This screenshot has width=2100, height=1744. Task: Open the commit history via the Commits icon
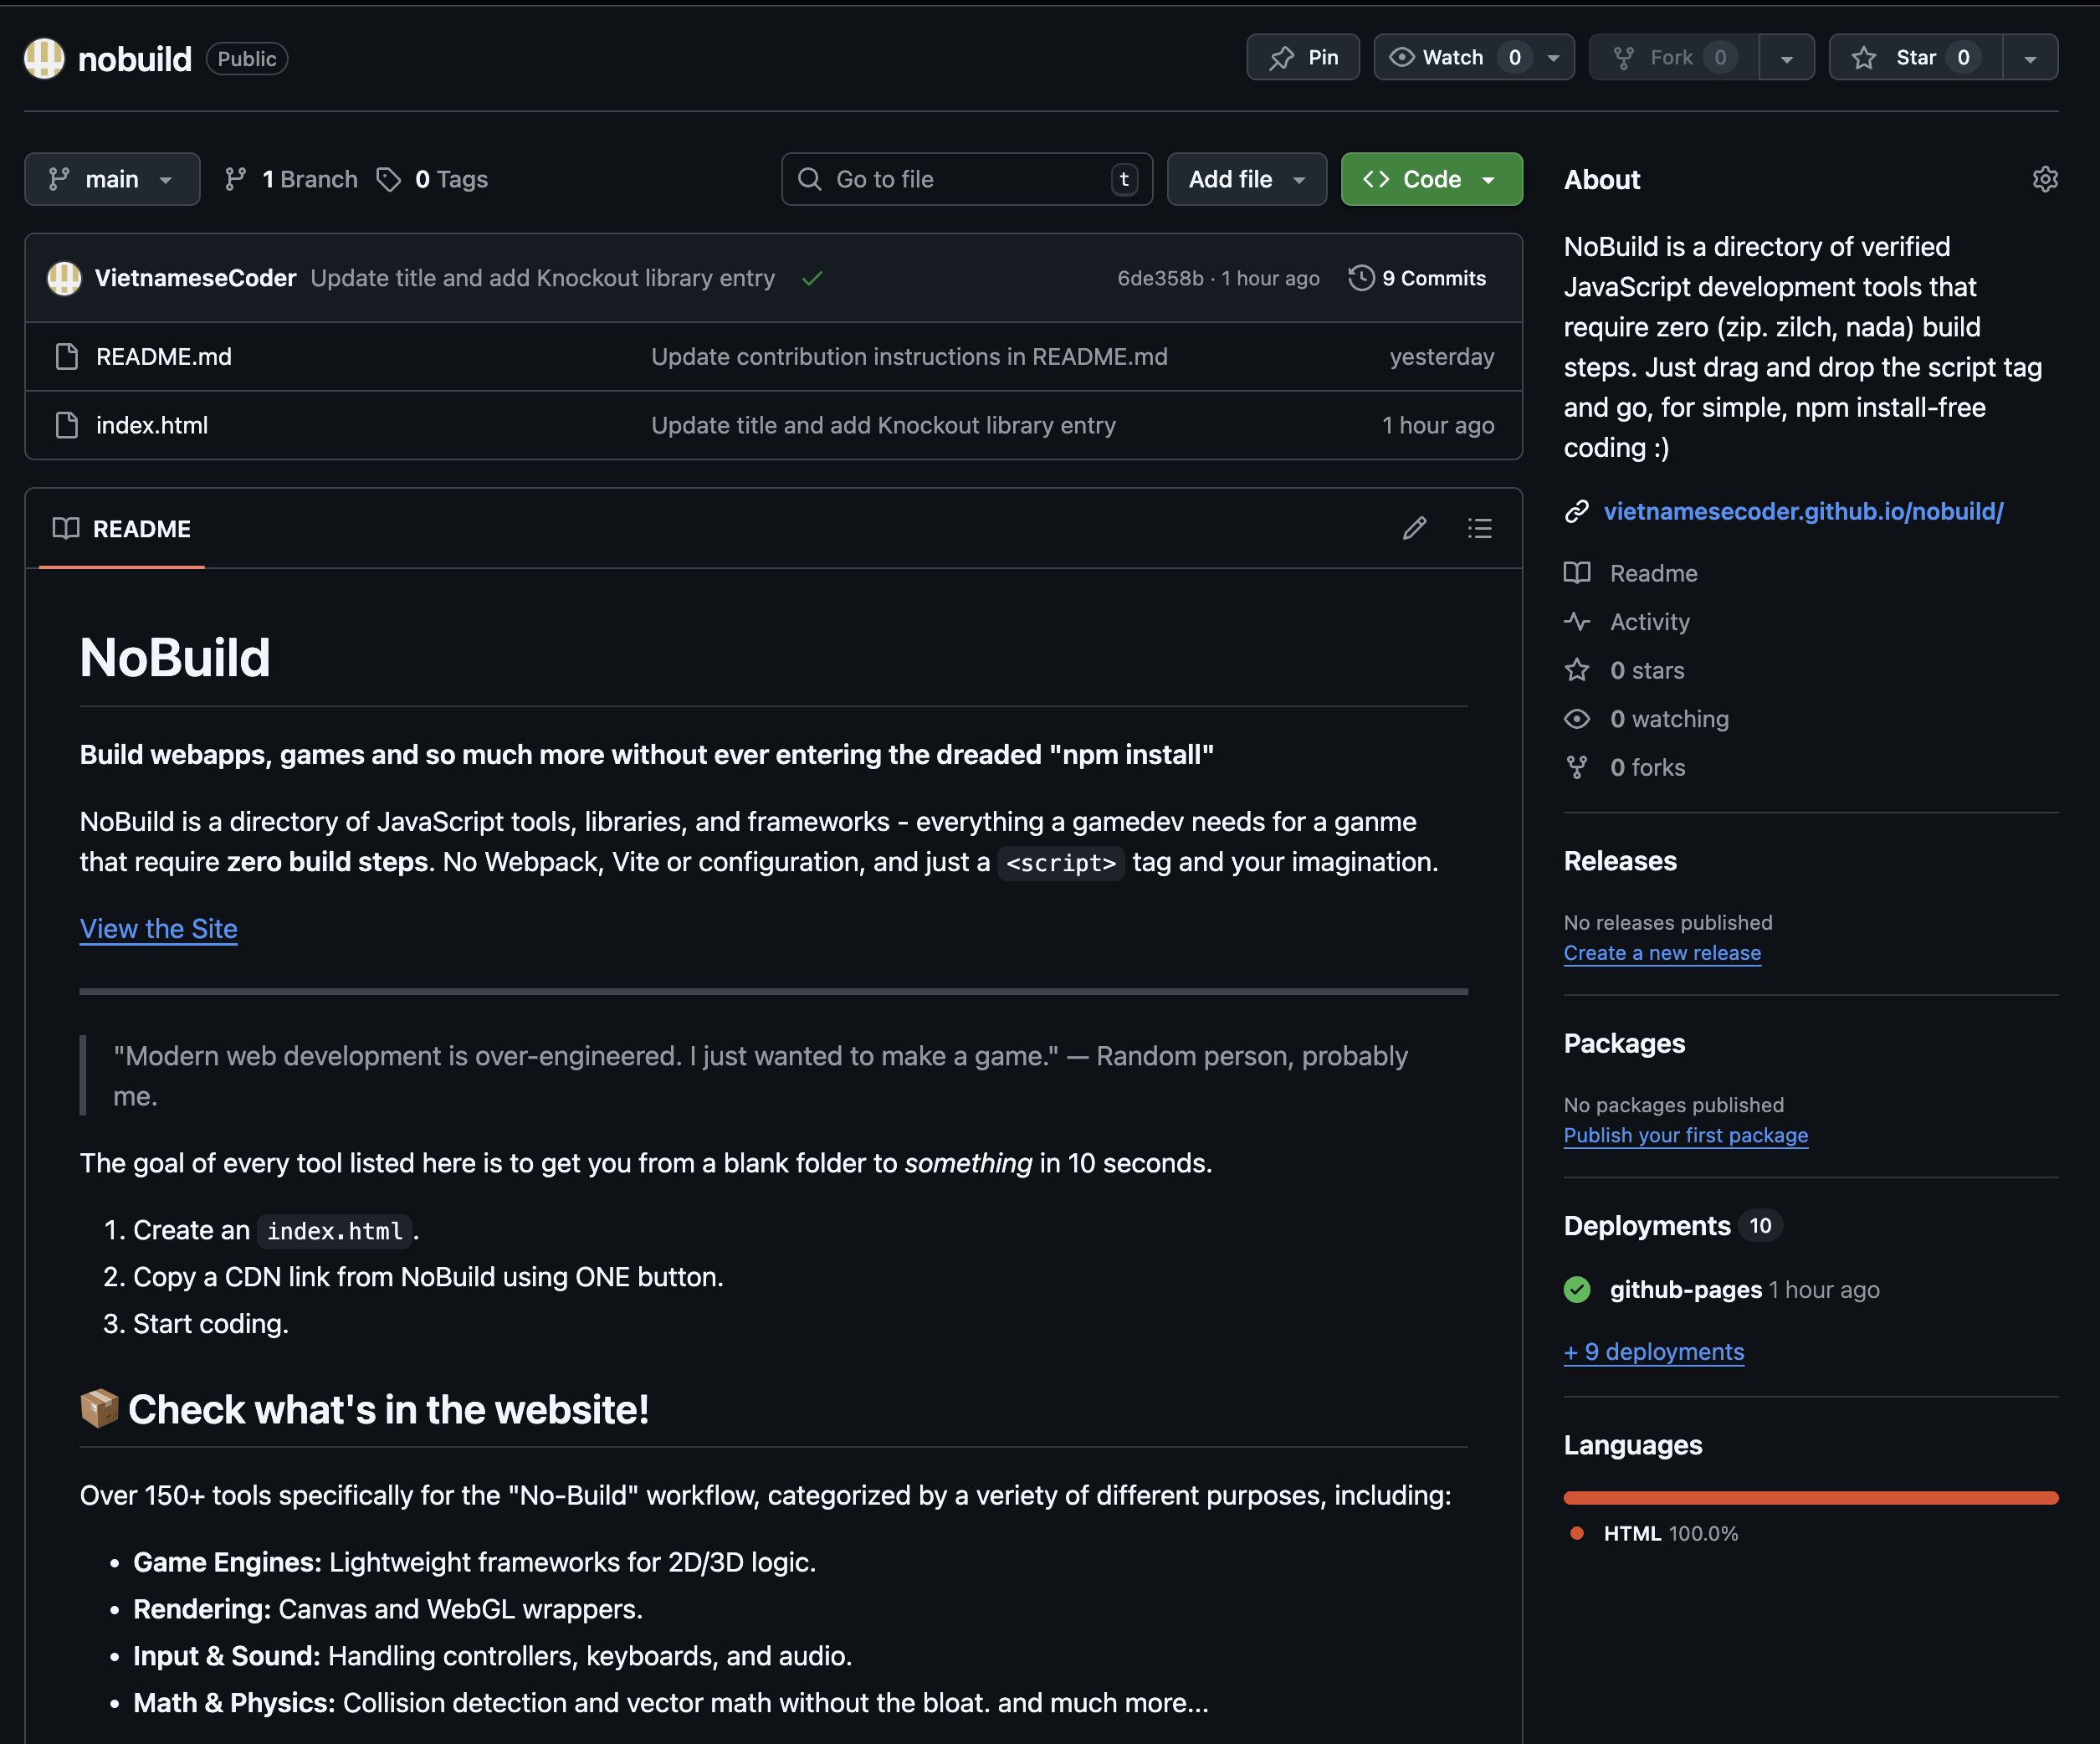[x=1360, y=278]
